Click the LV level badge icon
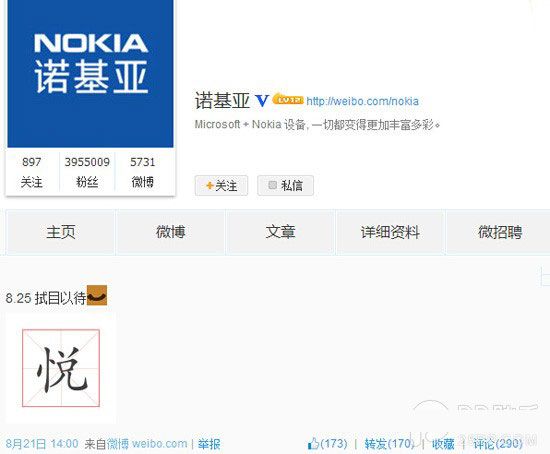 [x=288, y=99]
